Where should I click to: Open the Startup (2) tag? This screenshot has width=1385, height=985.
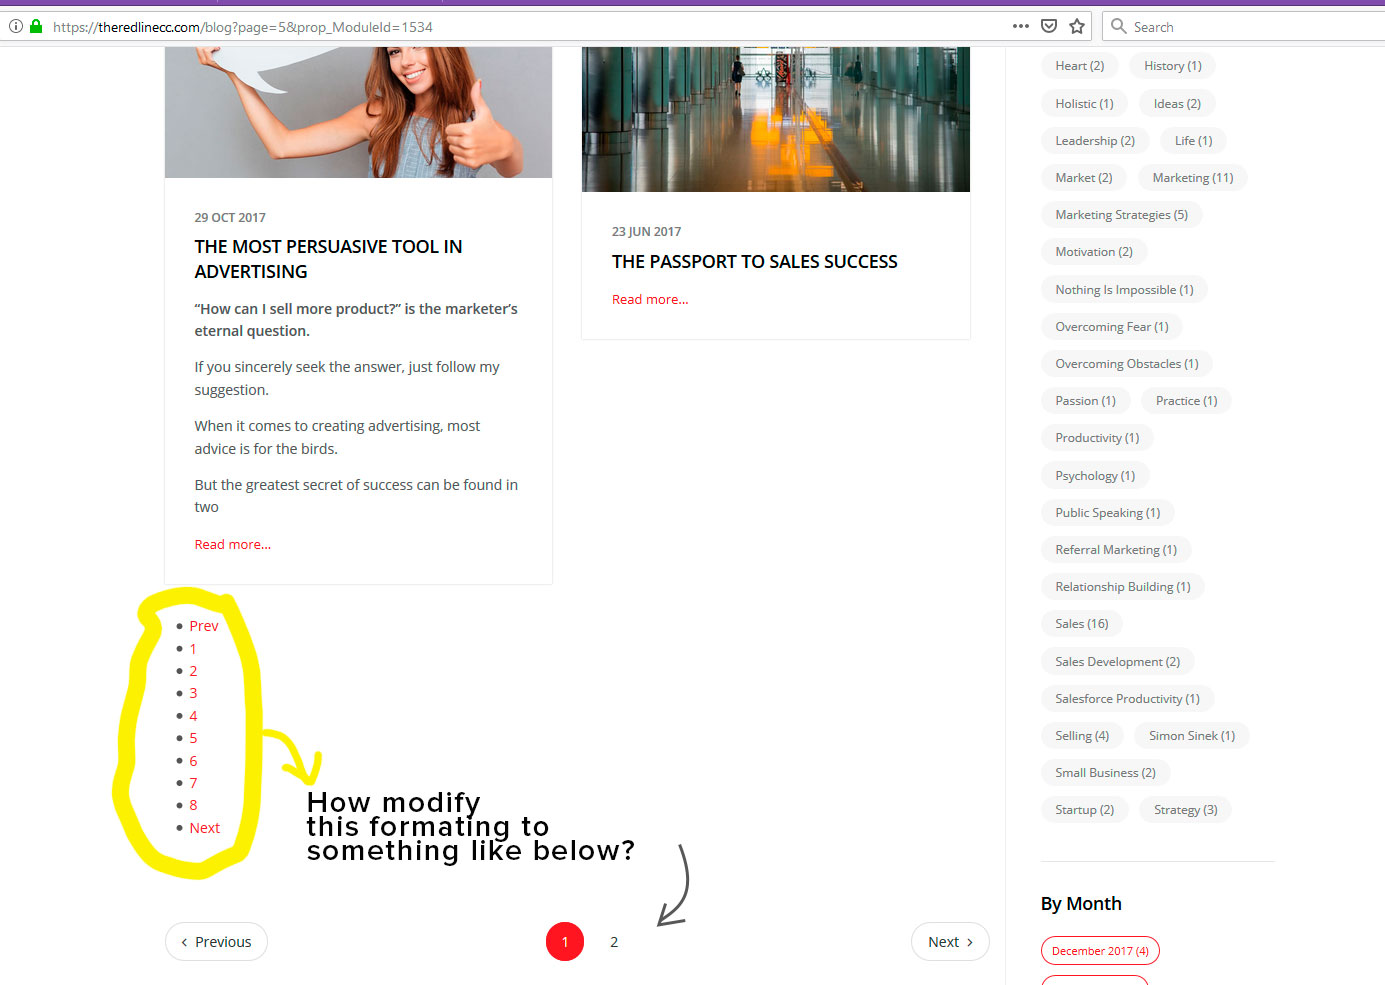coord(1084,810)
